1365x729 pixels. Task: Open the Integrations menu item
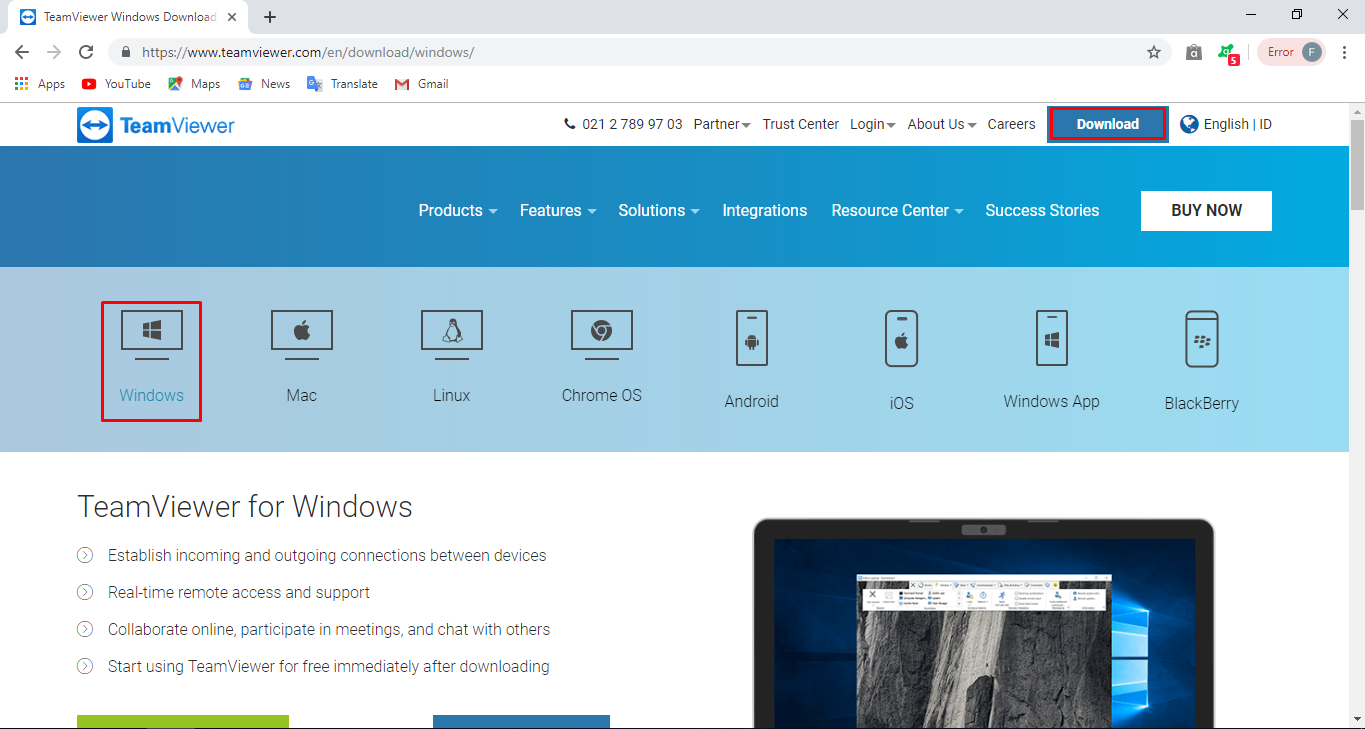pyautogui.click(x=765, y=210)
